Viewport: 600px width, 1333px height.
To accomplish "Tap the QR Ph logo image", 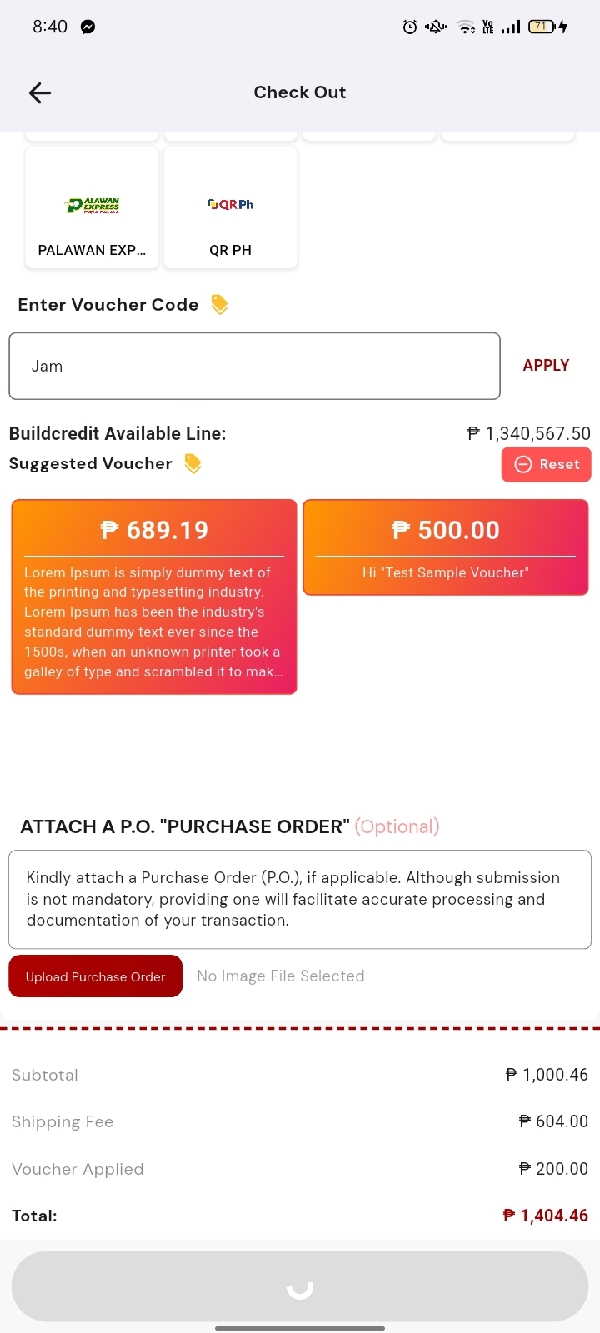I will 231,204.
